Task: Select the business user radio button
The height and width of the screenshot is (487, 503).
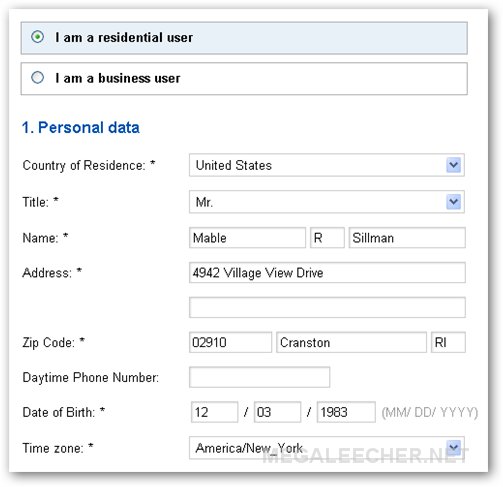Action: pos(37,77)
